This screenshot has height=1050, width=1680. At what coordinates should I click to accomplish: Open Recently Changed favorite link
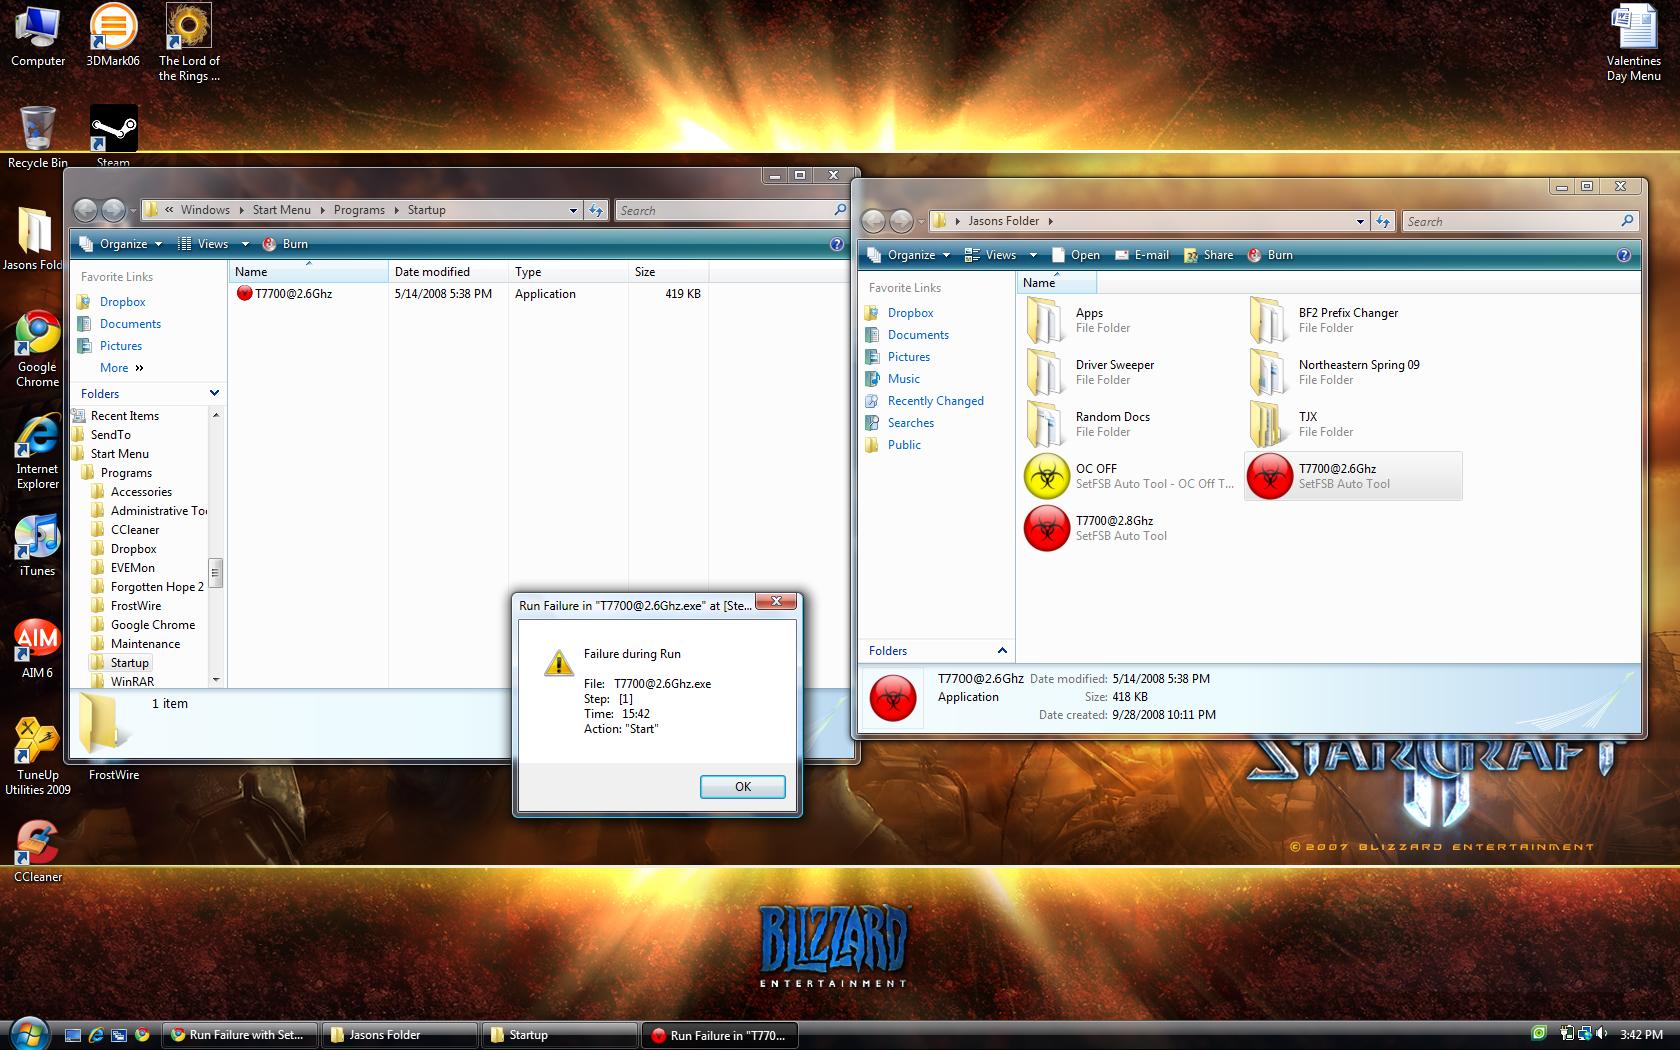(x=935, y=401)
